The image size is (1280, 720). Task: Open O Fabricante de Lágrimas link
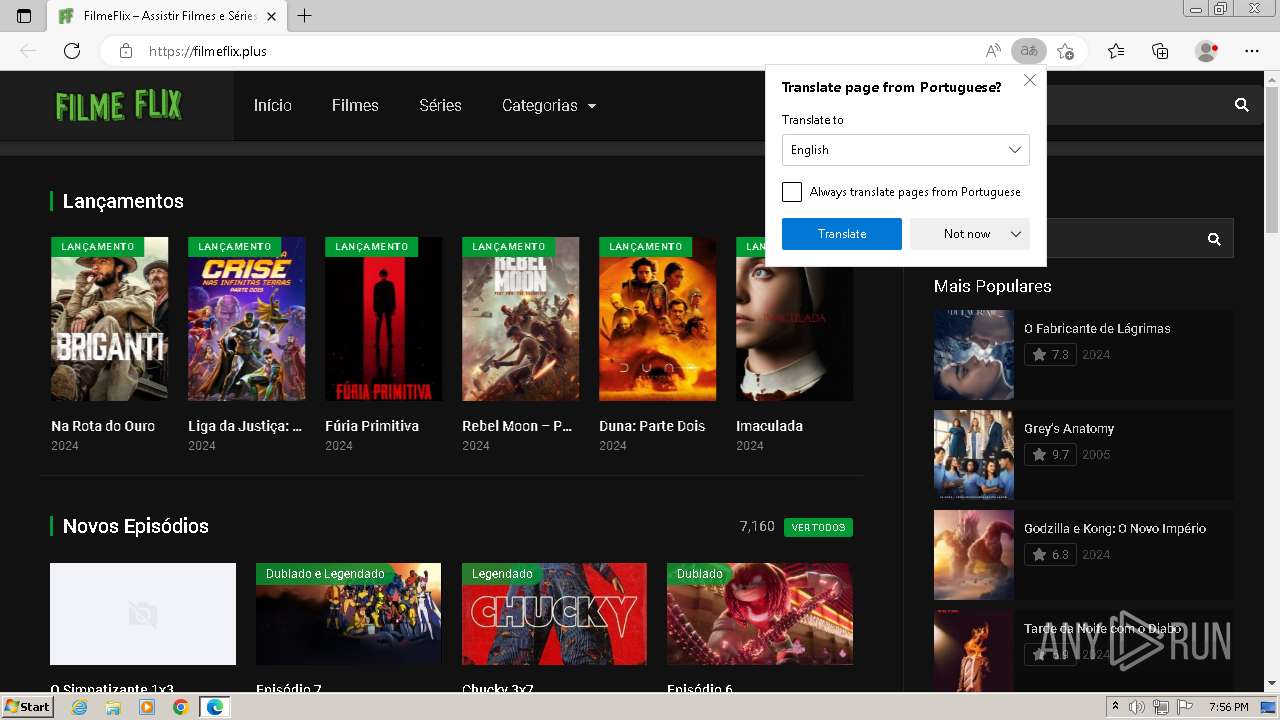point(1097,328)
